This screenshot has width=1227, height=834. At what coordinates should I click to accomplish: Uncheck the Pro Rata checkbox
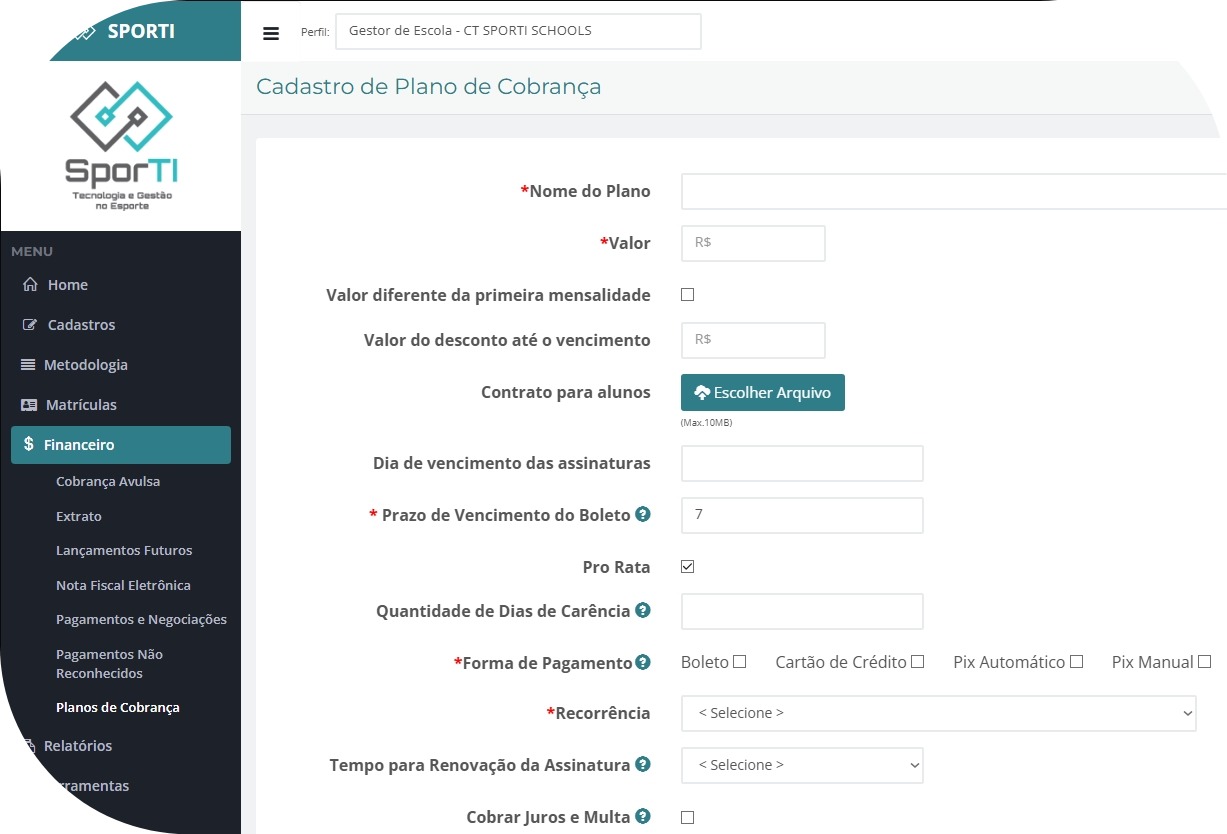click(687, 567)
